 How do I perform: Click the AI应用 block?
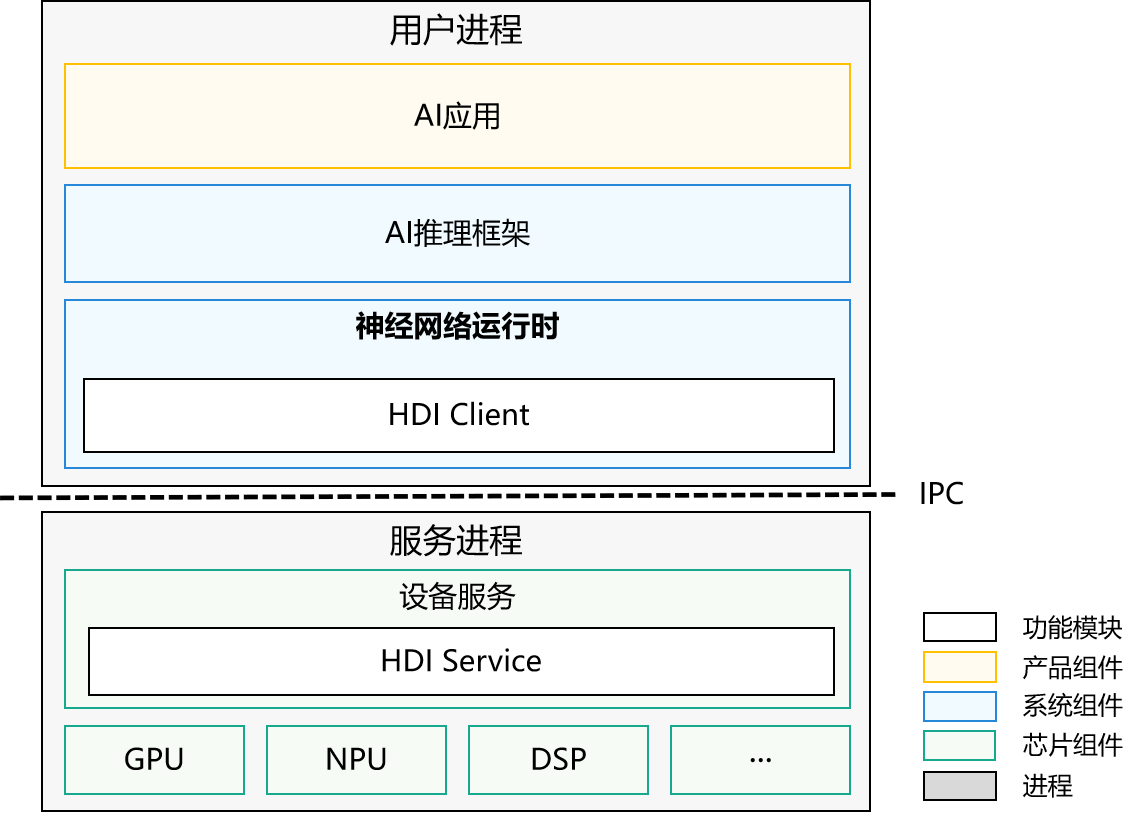[x=456, y=115]
